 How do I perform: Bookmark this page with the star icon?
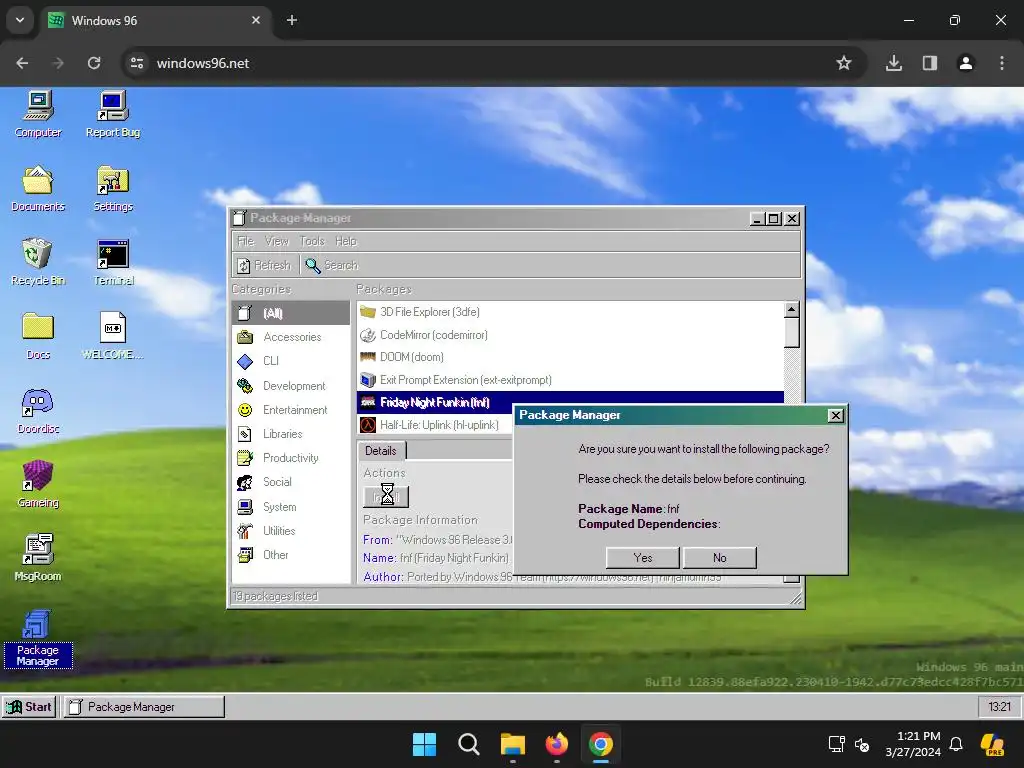click(844, 63)
